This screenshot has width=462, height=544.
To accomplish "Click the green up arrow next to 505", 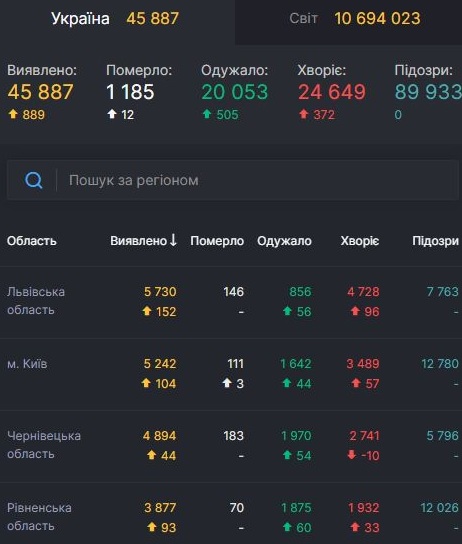I will [207, 114].
